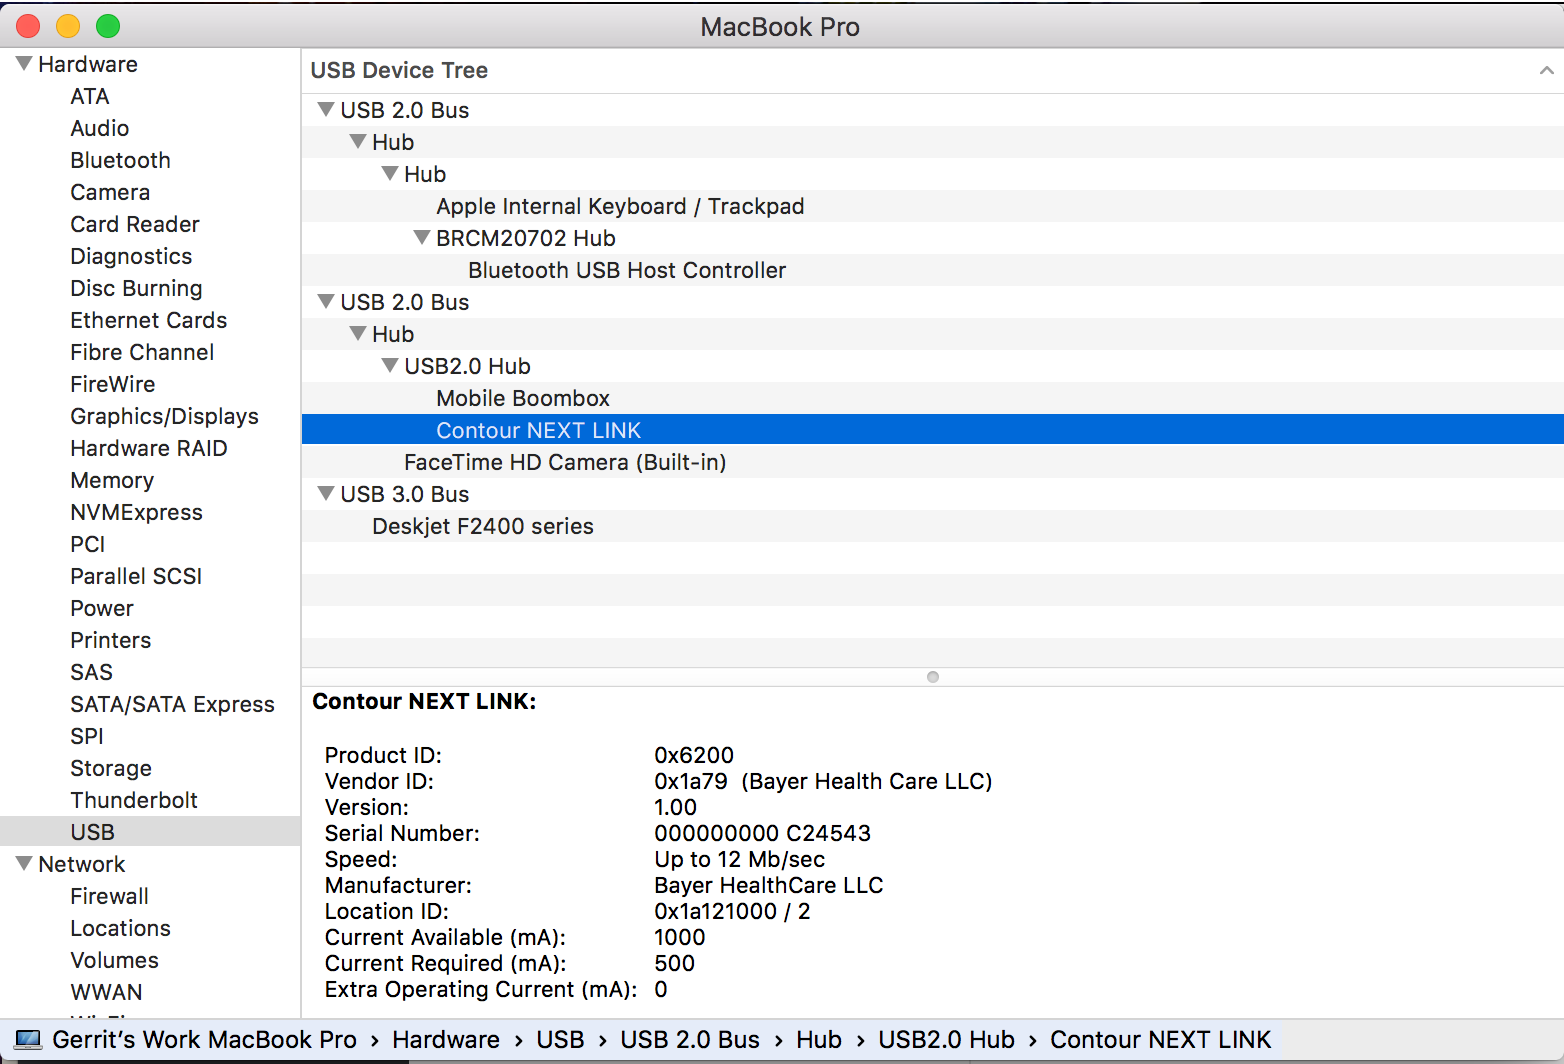Image resolution: width=1564 pixels, height=1064 pixels.
Task: Select Locations under Network
Action: (x=121, y=928)
